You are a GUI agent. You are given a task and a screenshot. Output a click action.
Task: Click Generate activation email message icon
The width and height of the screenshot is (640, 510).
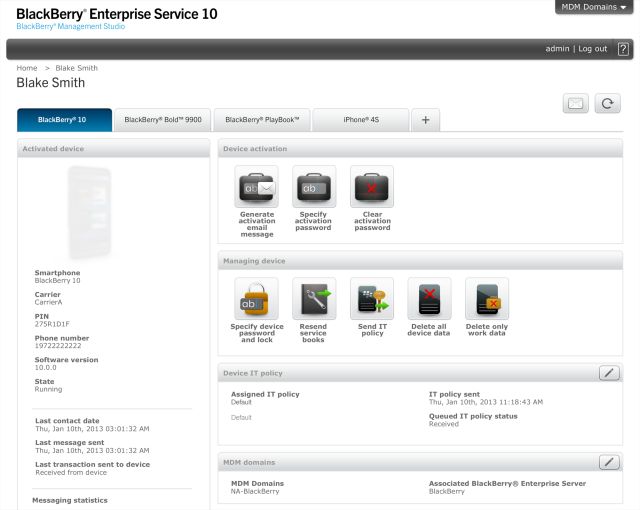tap(256, 187)
